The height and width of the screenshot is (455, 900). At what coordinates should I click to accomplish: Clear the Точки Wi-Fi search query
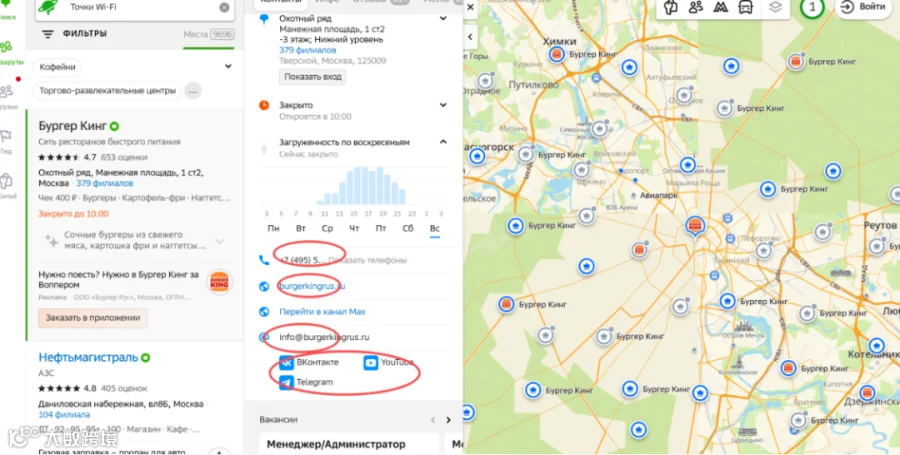coord(224,7)
